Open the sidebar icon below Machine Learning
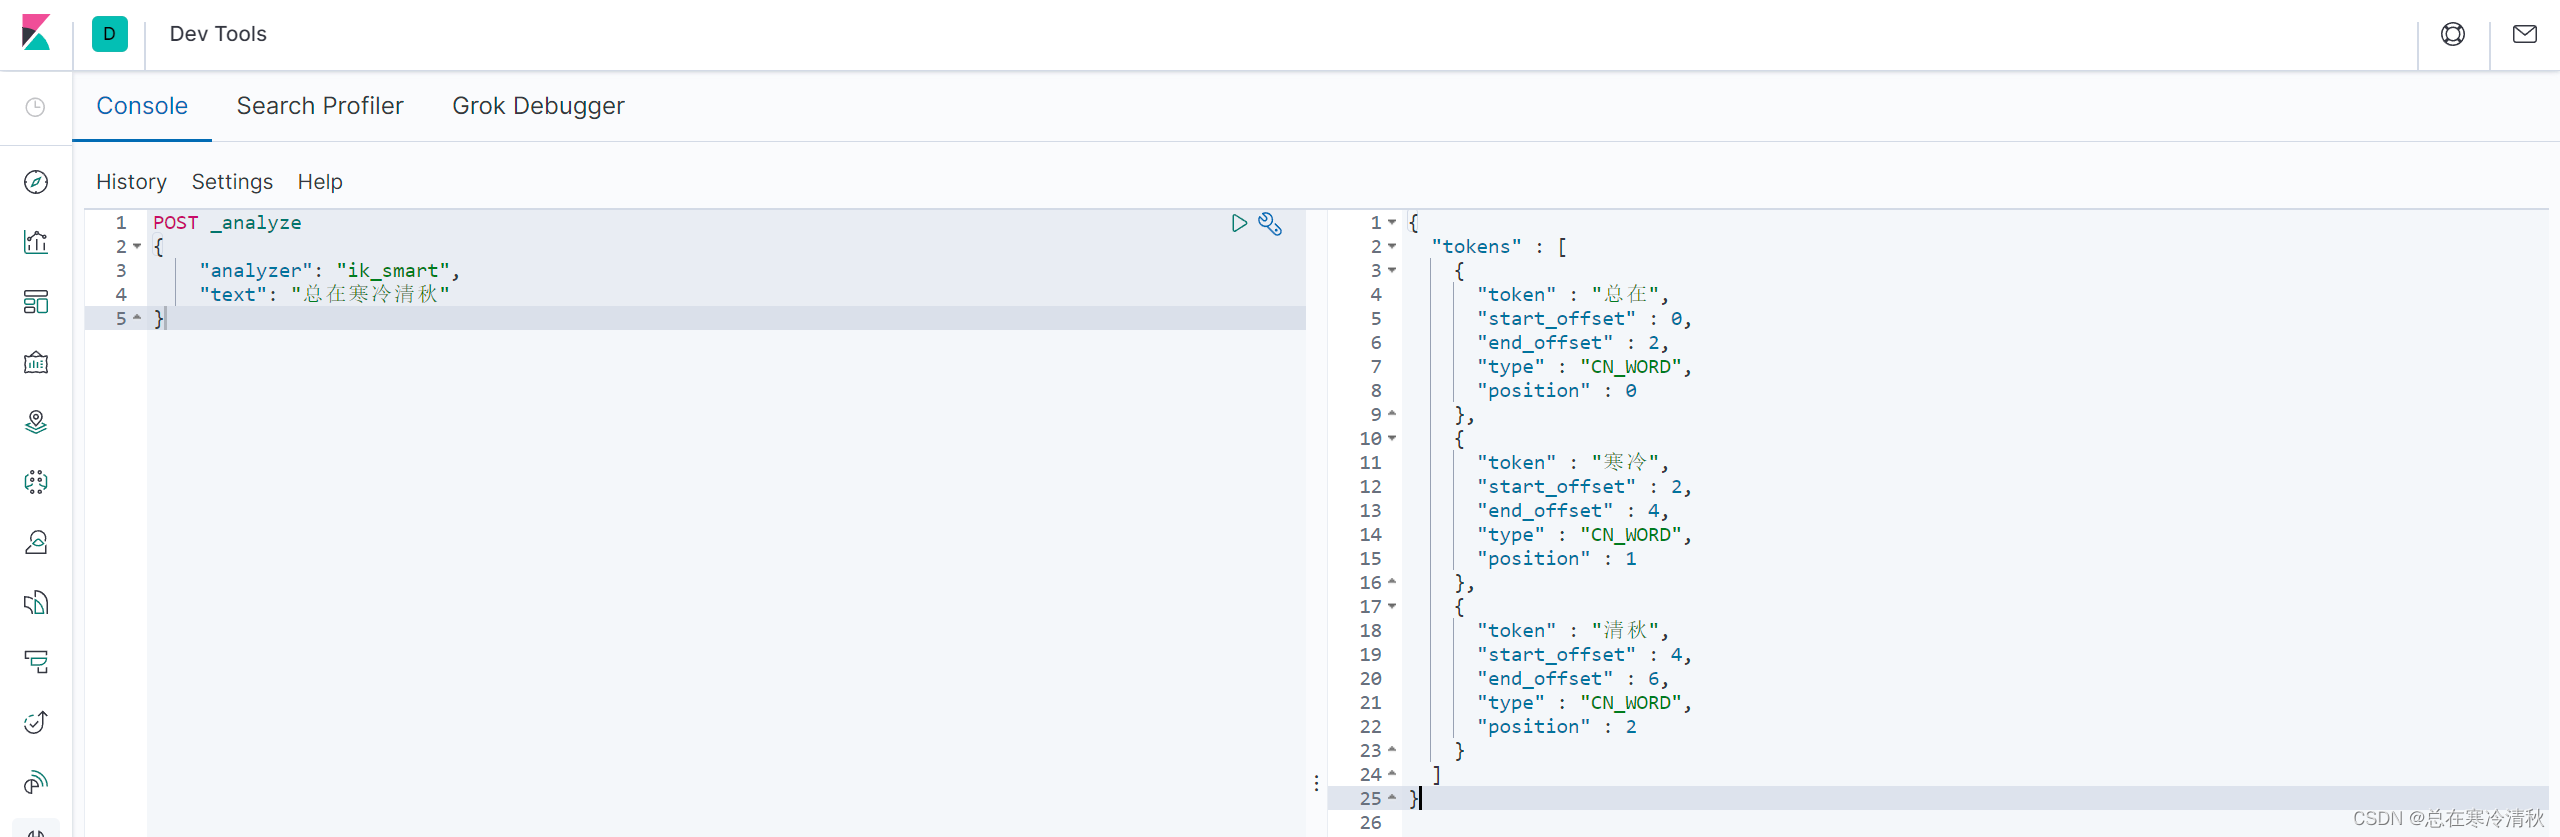The image size is (2560, 837). click(x=36, y=542)
